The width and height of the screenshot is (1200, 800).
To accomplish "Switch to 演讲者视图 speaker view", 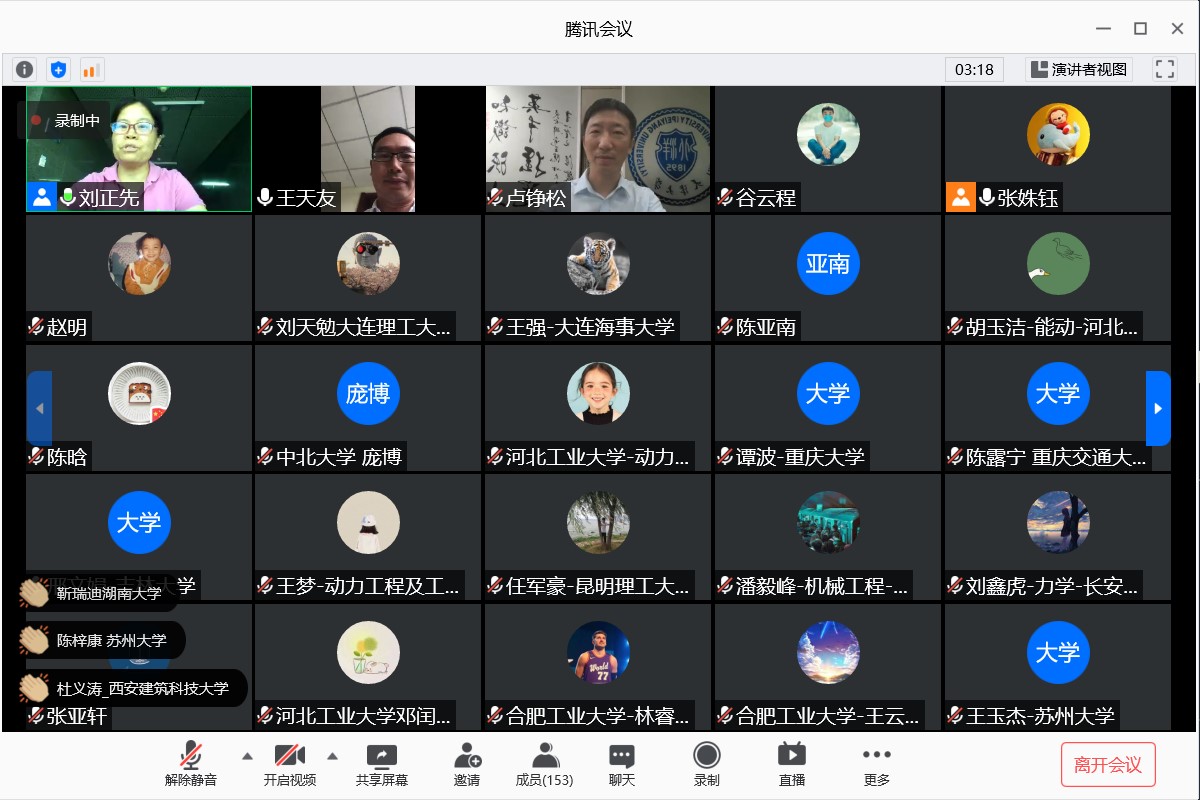I will [x=1079, y=69].
